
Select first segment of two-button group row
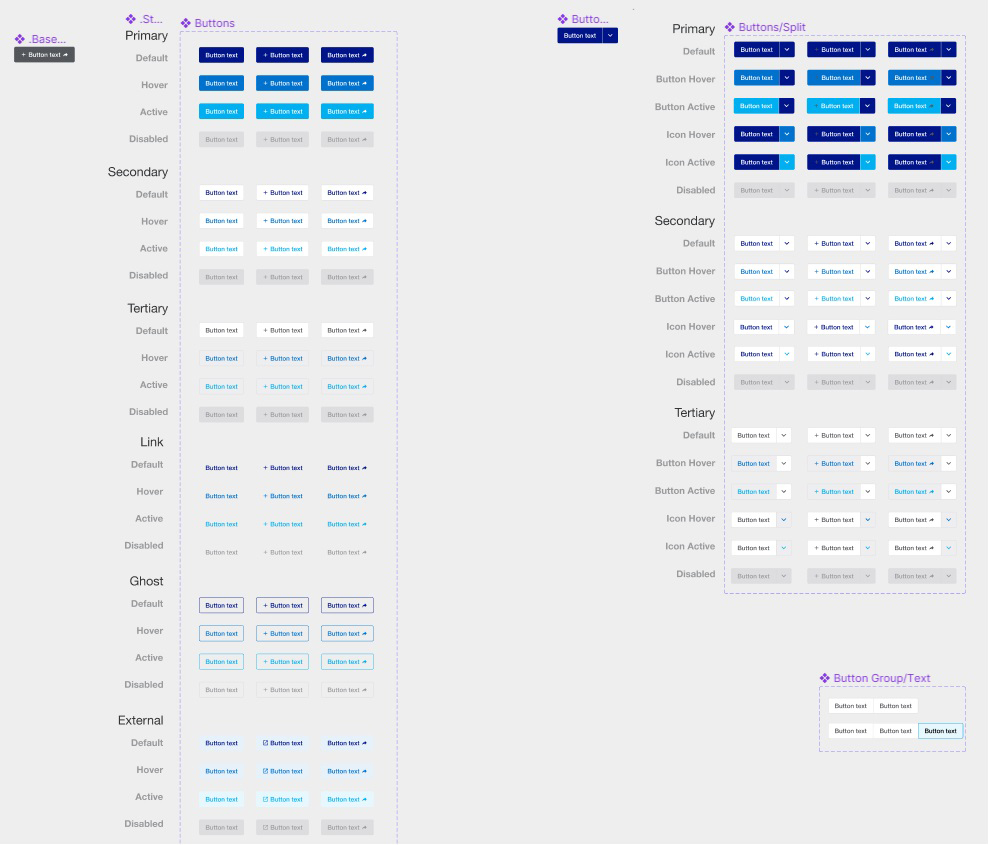[851, 706]
